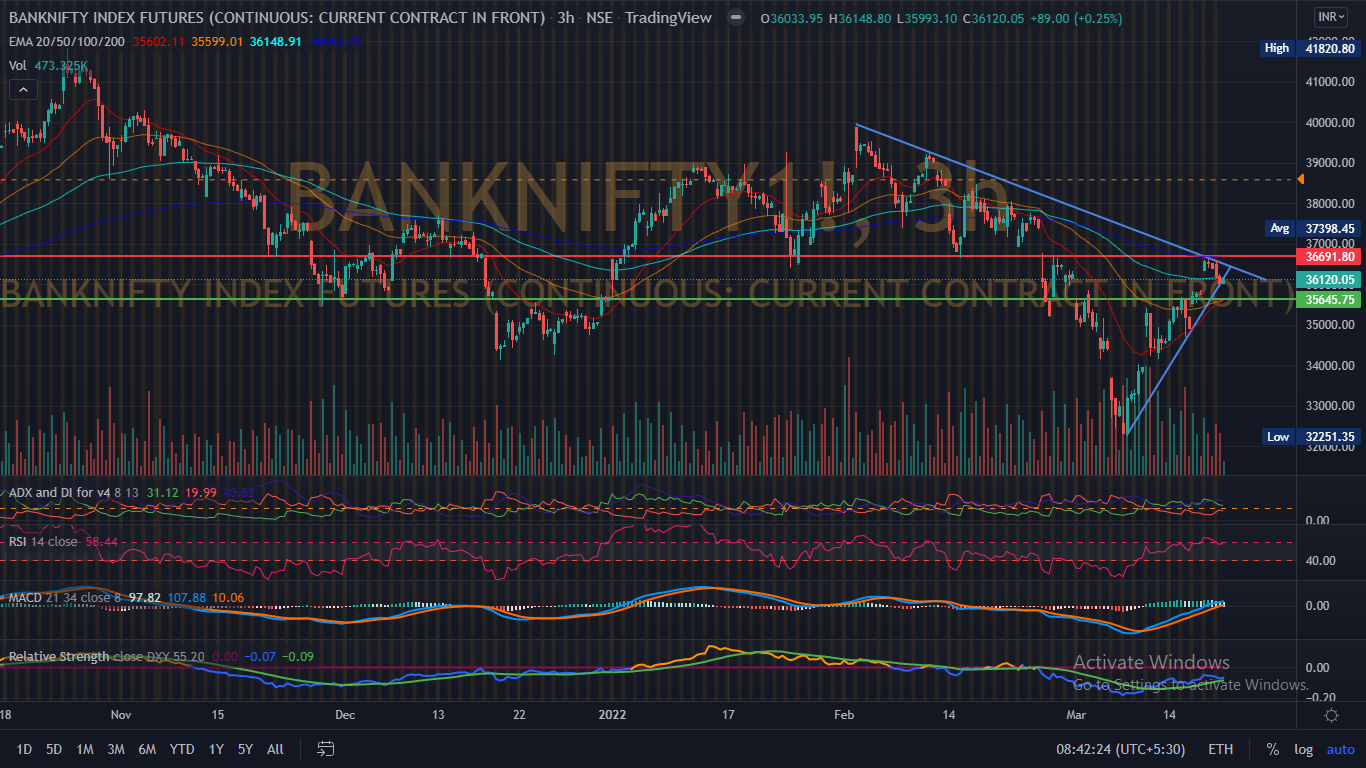This screenshot has height=768, width=1366.
Task: Click the 3h interval in the title
Action: click(564, 18)
